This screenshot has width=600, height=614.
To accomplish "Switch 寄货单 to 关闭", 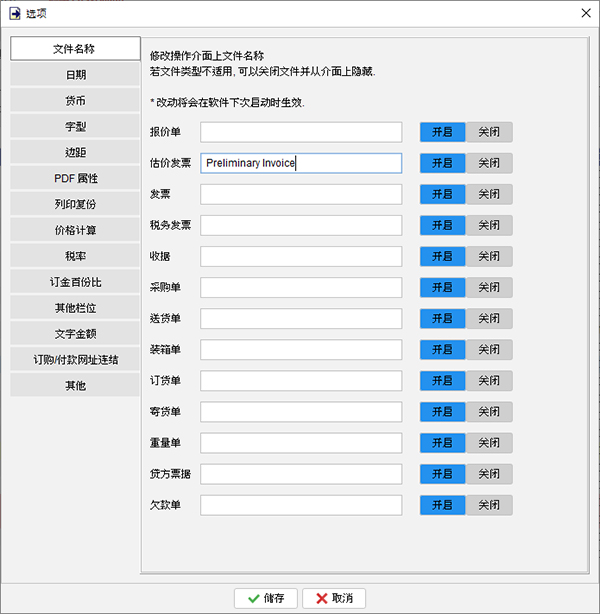I will [489, 412].
